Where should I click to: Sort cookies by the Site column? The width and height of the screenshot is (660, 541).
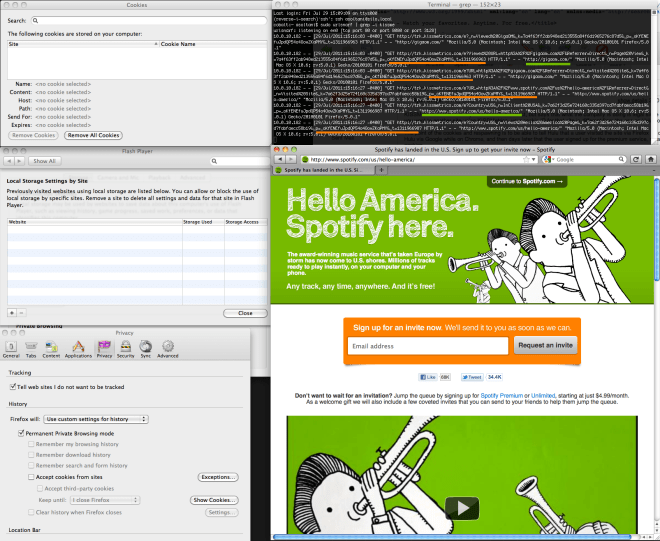point(80,45)
